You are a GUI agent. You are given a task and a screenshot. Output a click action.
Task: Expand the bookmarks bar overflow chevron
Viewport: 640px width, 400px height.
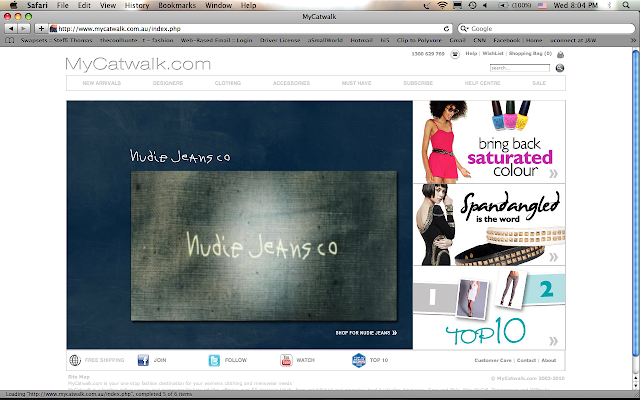633,40
